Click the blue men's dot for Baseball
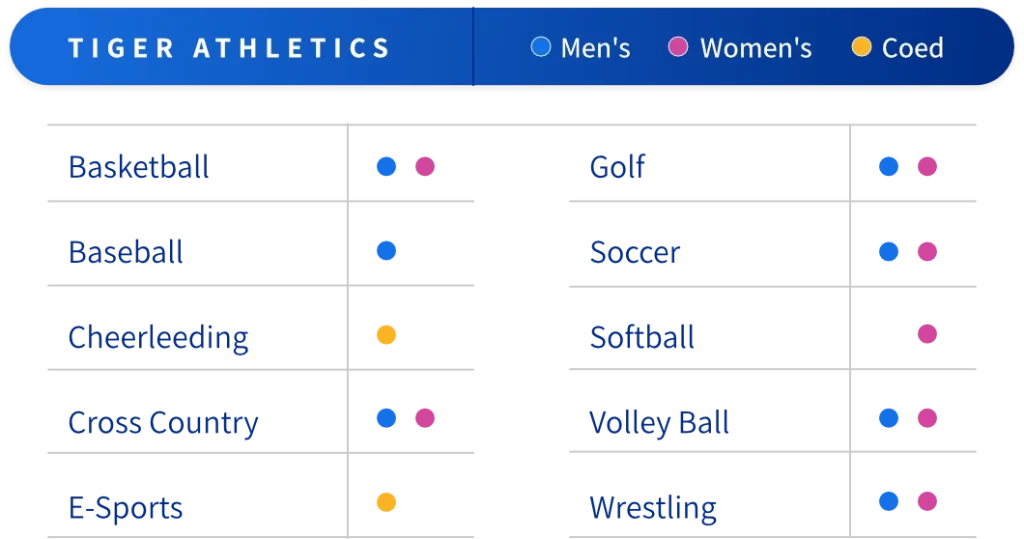The width and height of the screenshot is (1024, 539). [387, 251]
